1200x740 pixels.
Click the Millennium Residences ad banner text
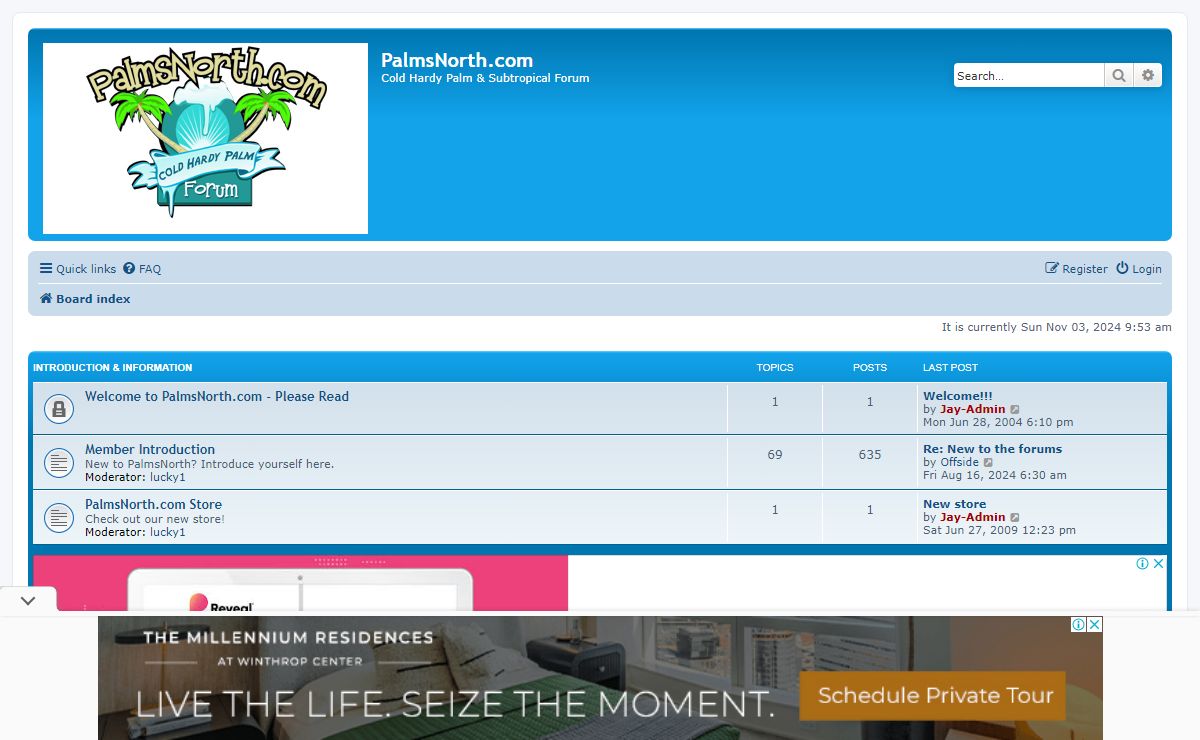(x=288, y=637)
